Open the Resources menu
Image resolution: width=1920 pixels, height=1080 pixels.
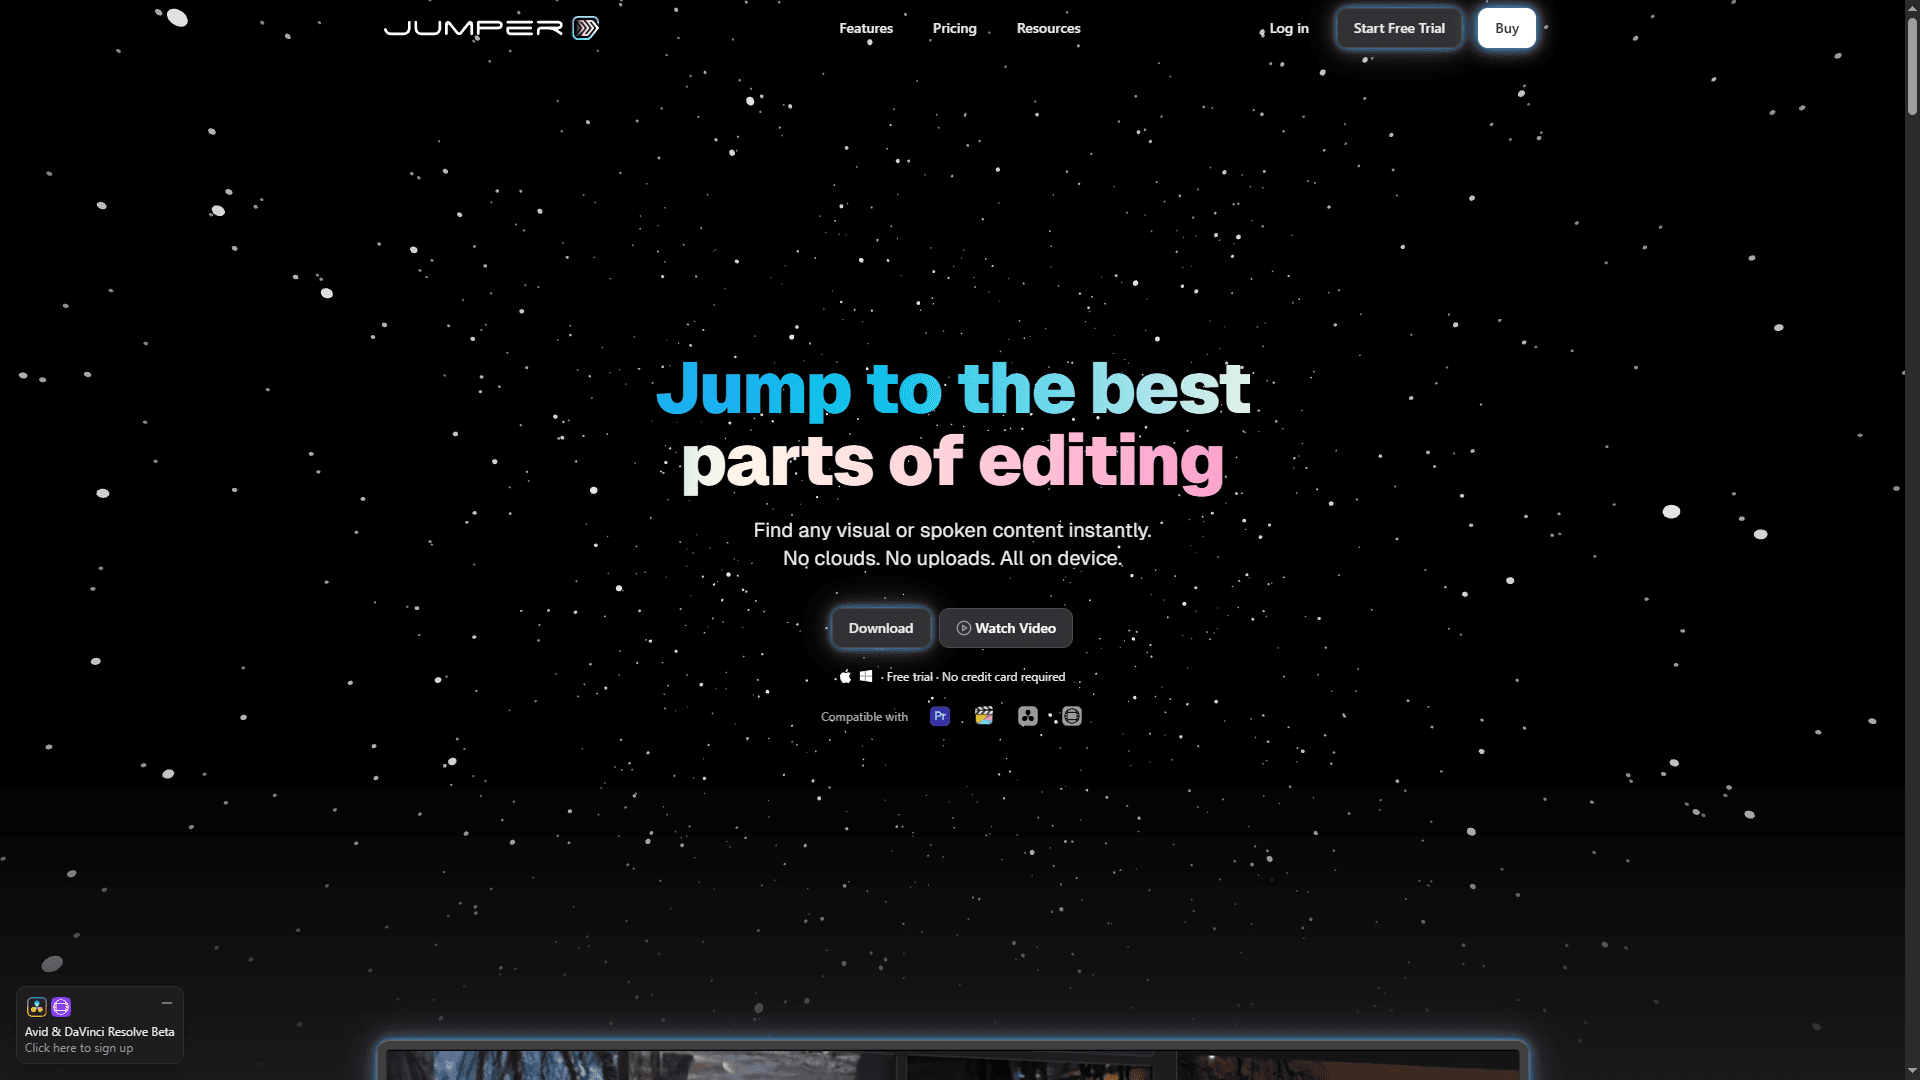click(x=1049, y=28)
